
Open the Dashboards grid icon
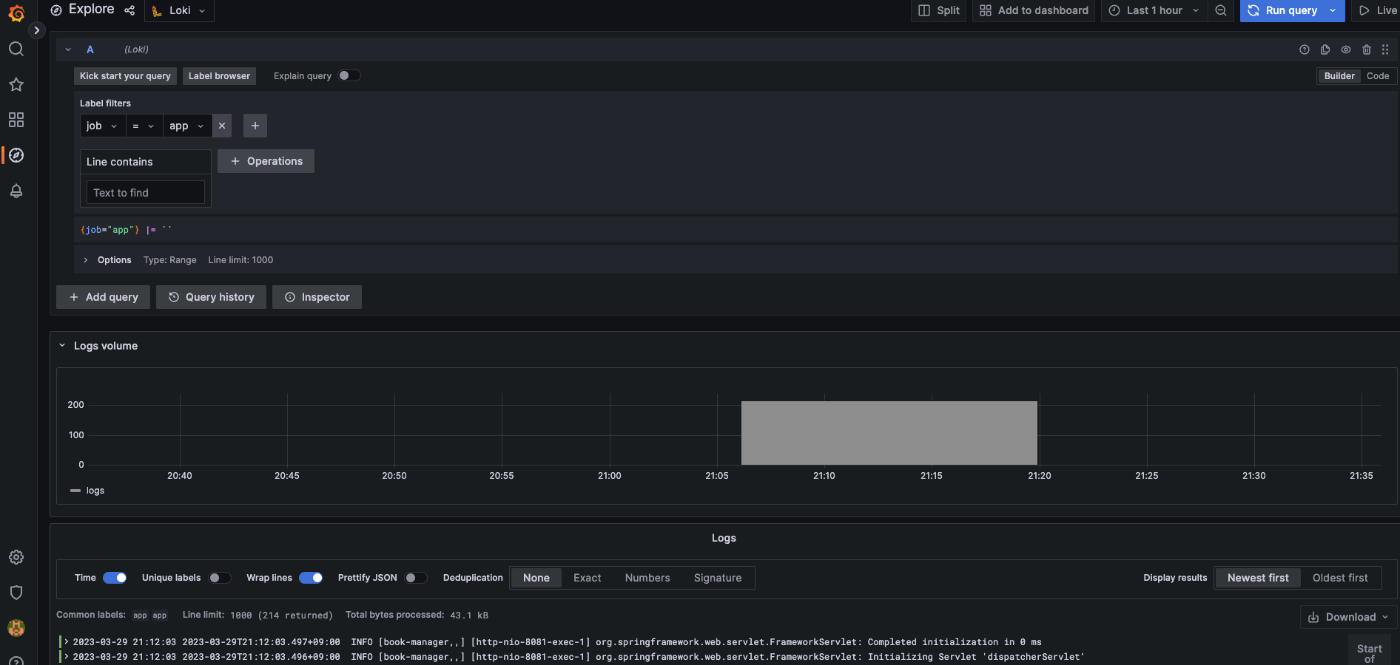coord(16,120)
